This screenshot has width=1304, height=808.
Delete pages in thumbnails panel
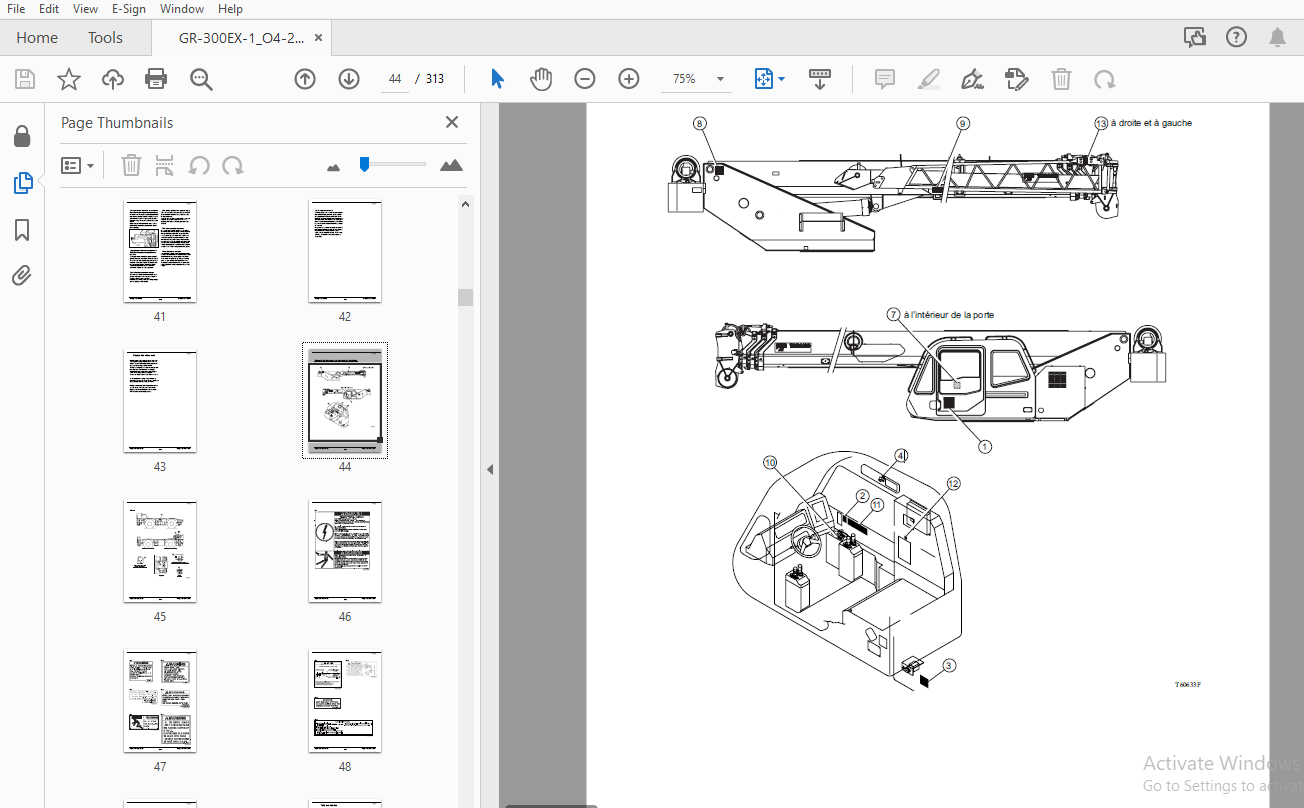coord(131,165)
